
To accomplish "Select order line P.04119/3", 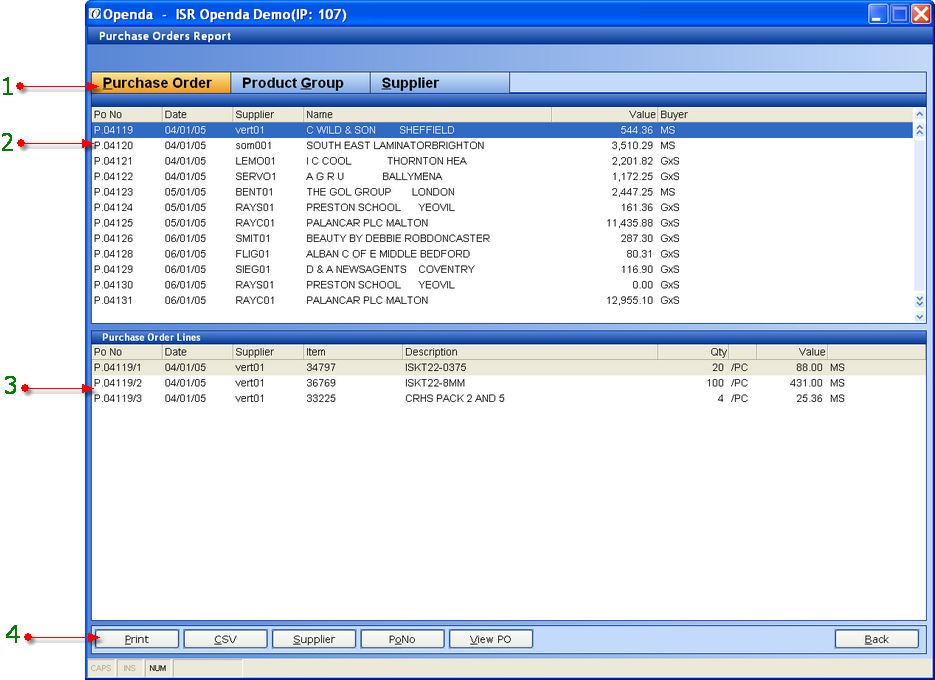I will (509, 398).
